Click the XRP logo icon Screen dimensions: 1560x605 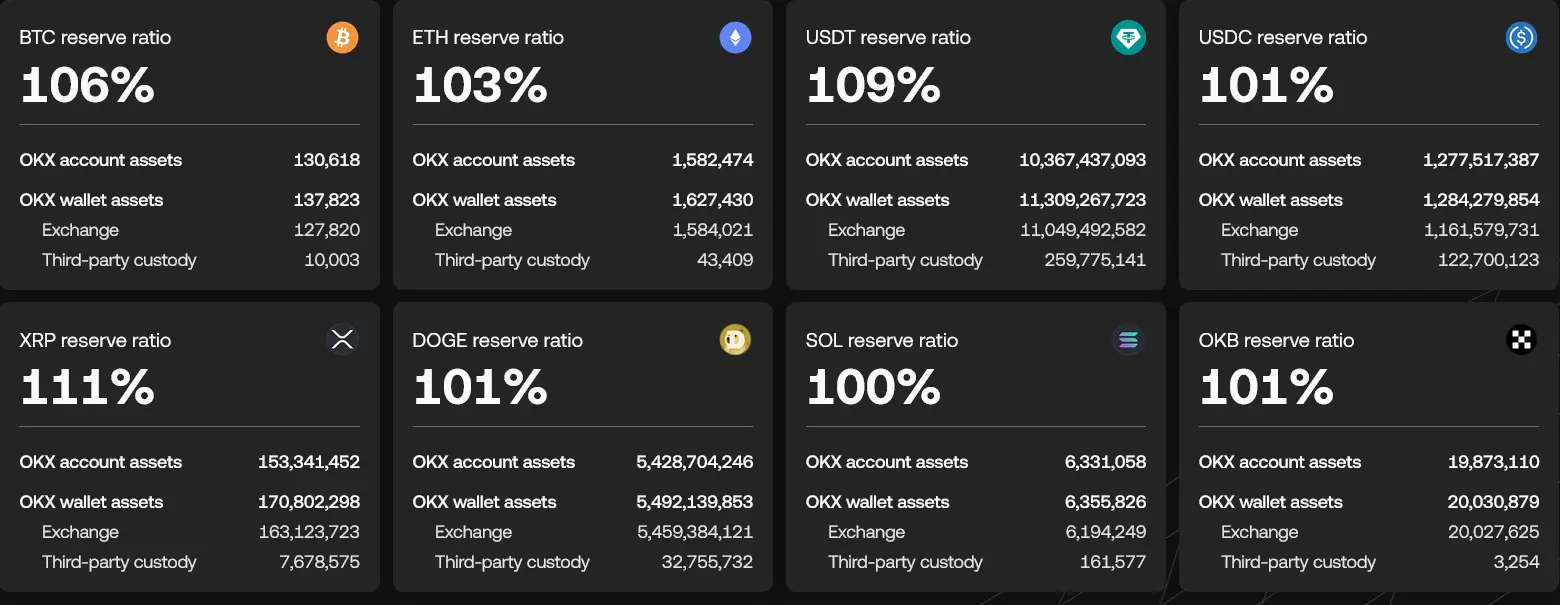(x=341, y=339)
